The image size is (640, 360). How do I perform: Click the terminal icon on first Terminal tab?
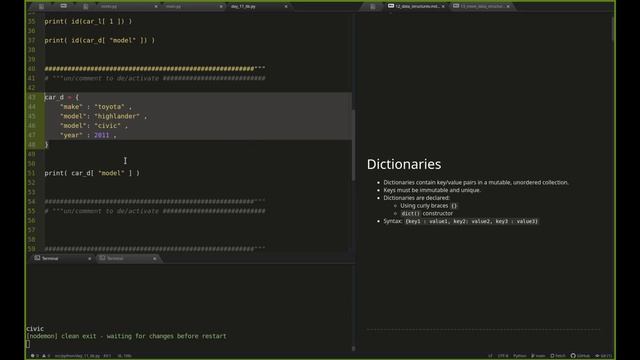(x=37, y=258)
